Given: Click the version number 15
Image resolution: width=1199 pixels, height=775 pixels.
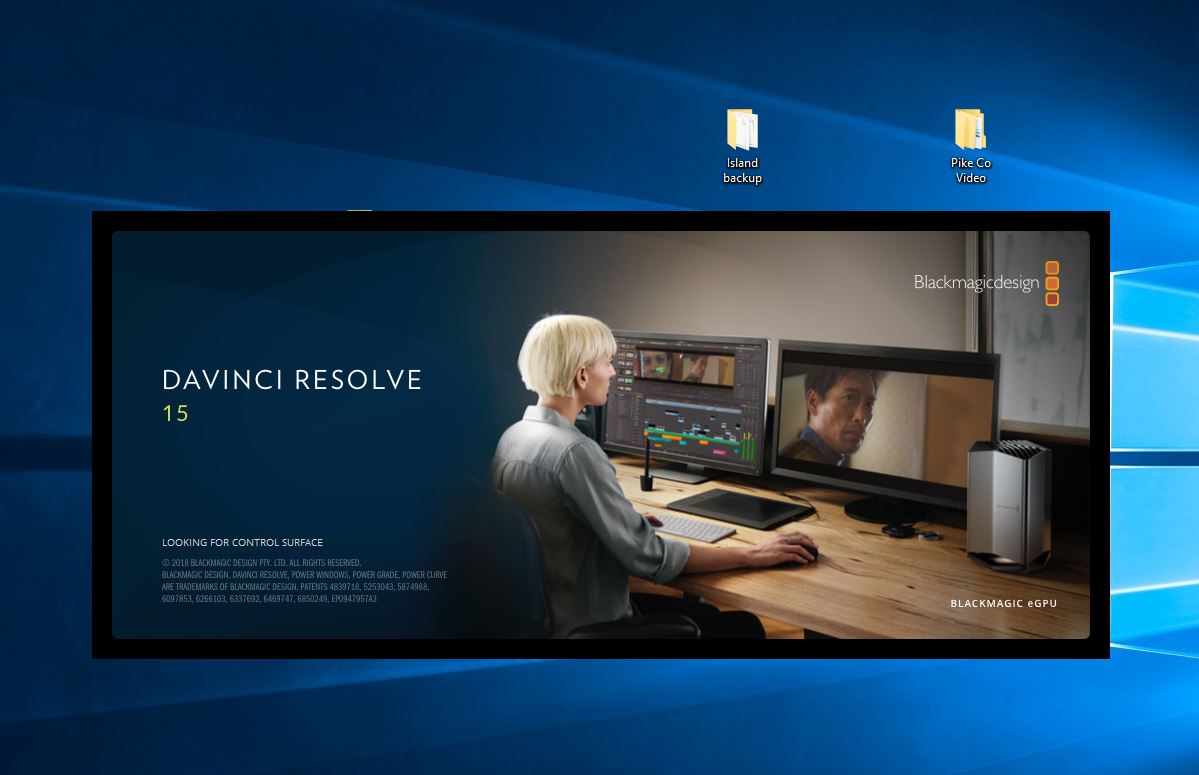Looking at the screenshot, I should click(175, 413).
